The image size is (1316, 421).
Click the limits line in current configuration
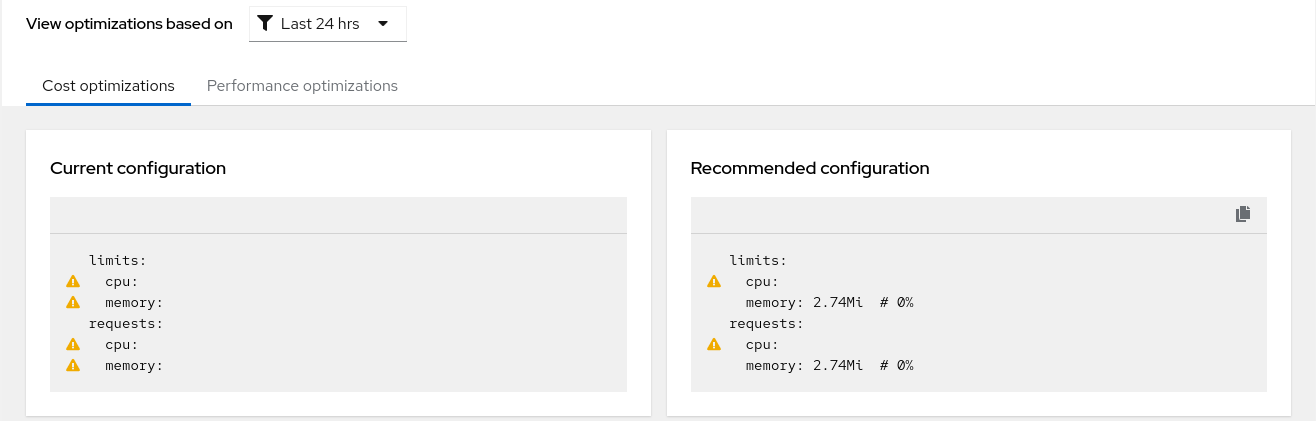[118, 261]
